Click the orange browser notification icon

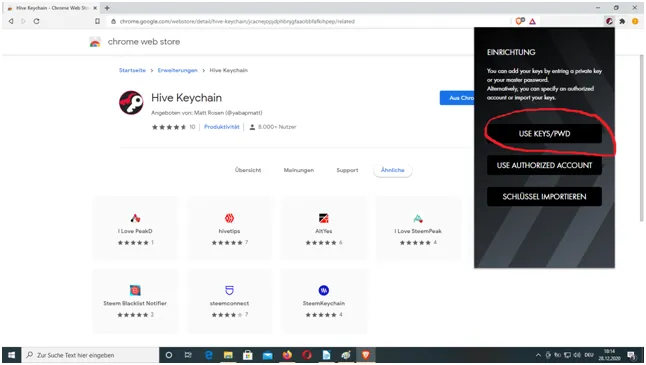[635, 21]
